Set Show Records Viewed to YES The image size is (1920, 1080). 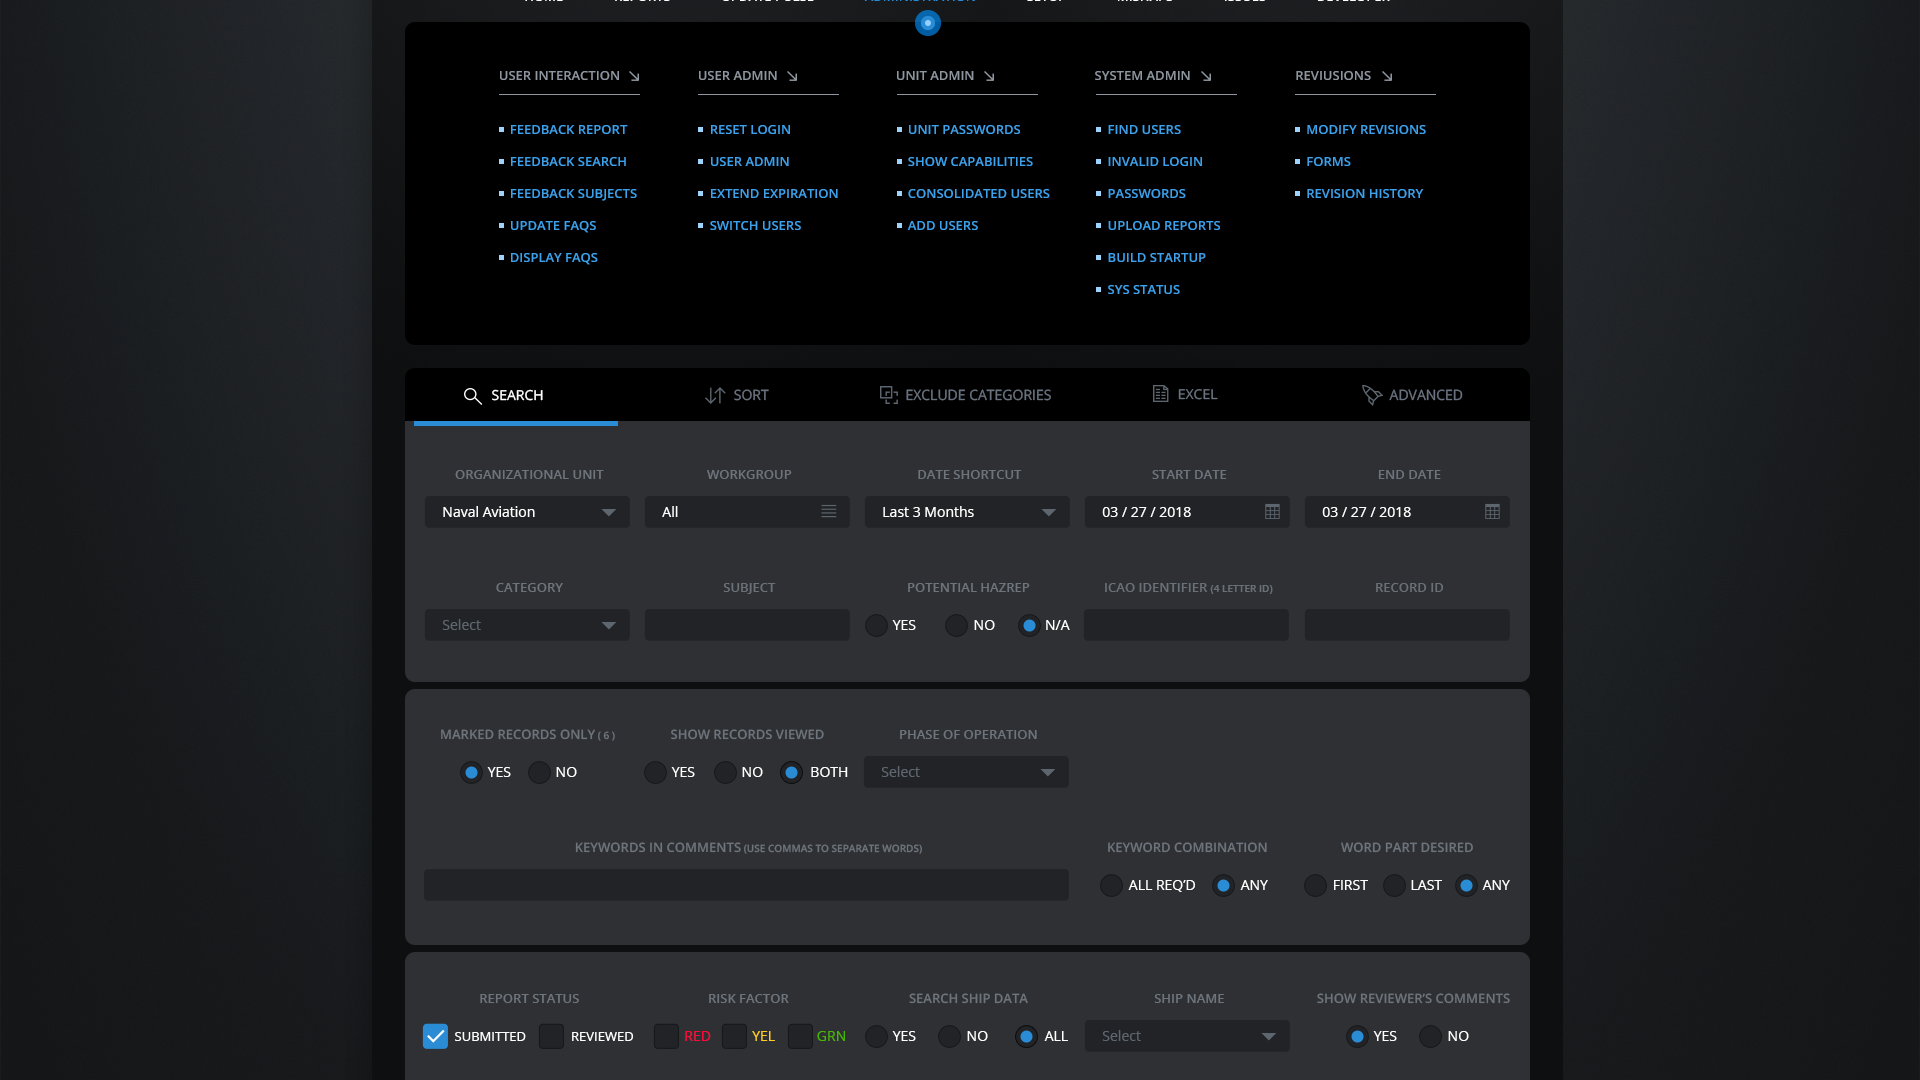click(x=655, y=773)
